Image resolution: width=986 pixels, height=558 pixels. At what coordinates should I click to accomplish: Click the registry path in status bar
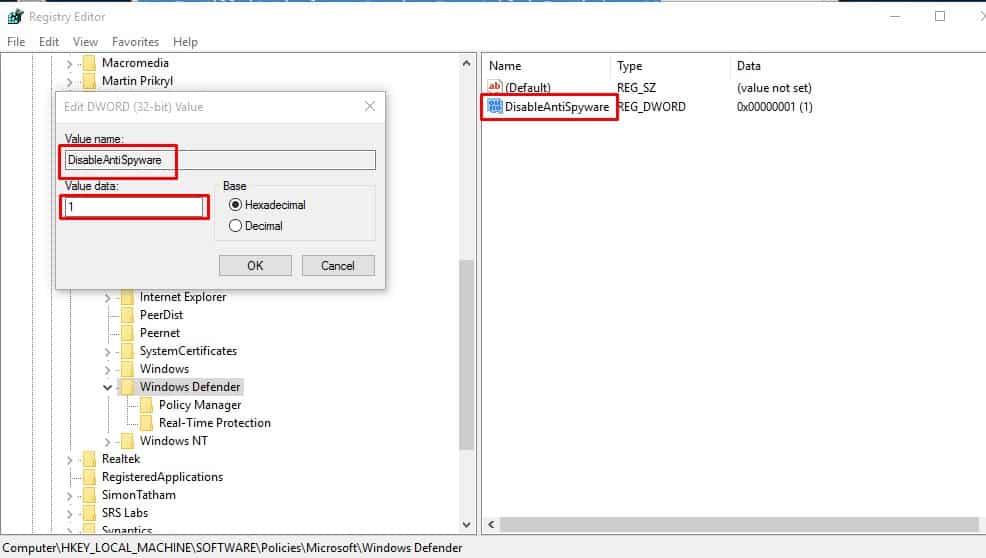tap(233, 547)
